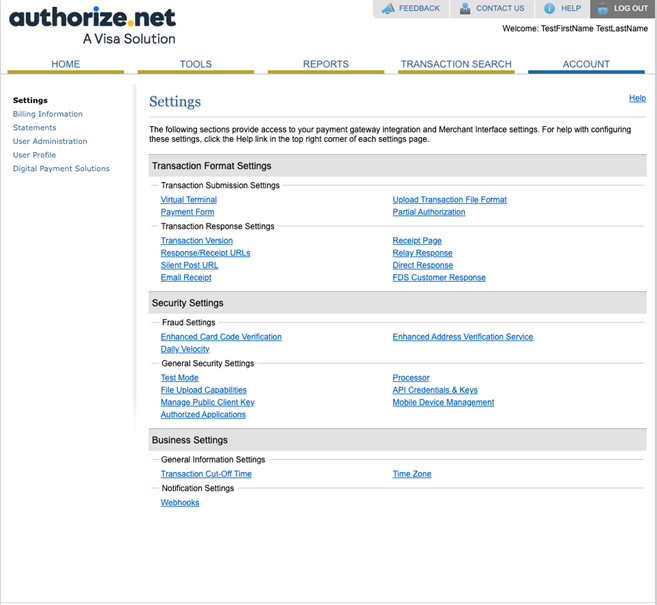657x605 pixels.
Task: Click the Help question mark icon
Action: pos(549,9)
